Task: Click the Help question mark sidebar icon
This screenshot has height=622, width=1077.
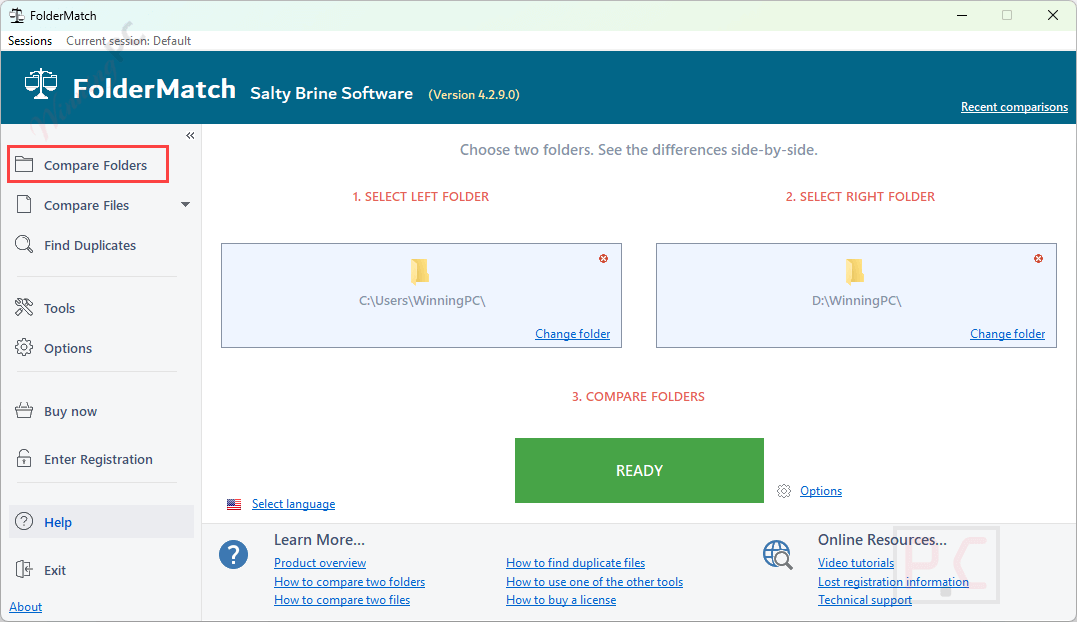Action: [x=24, y=521]
